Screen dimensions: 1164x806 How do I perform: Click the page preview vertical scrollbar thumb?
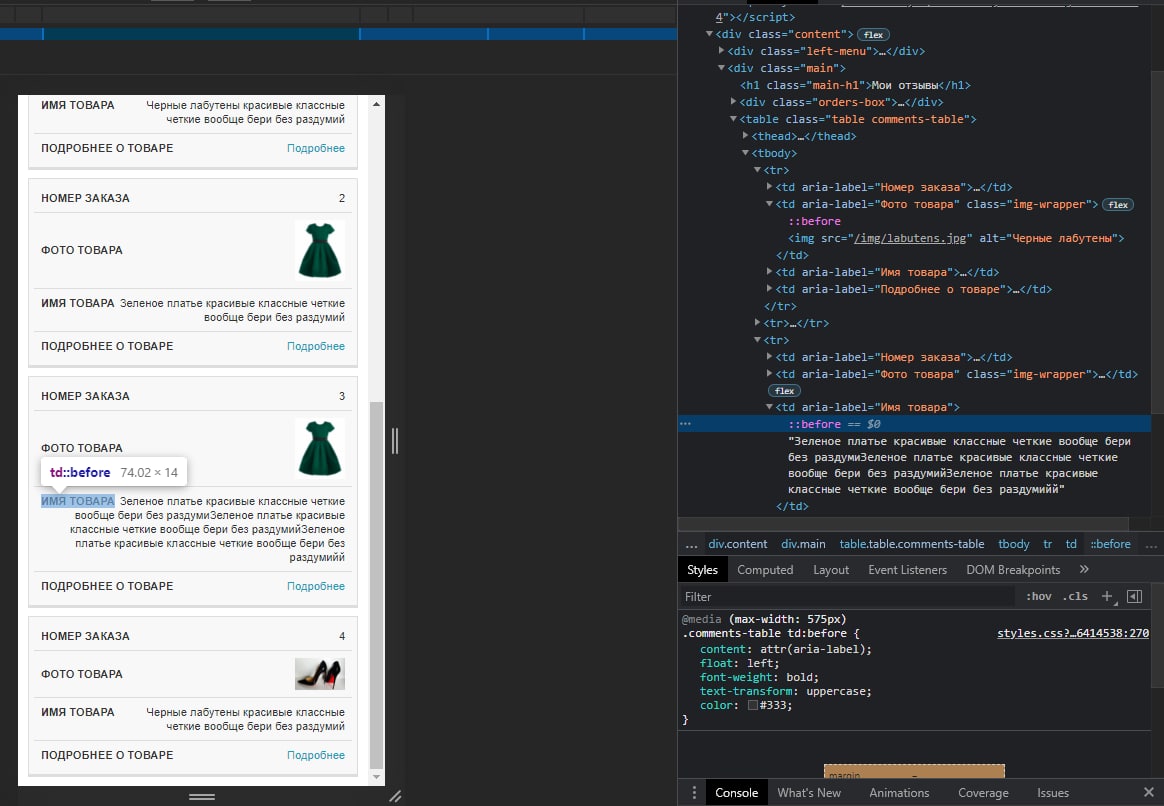point(376,585)
